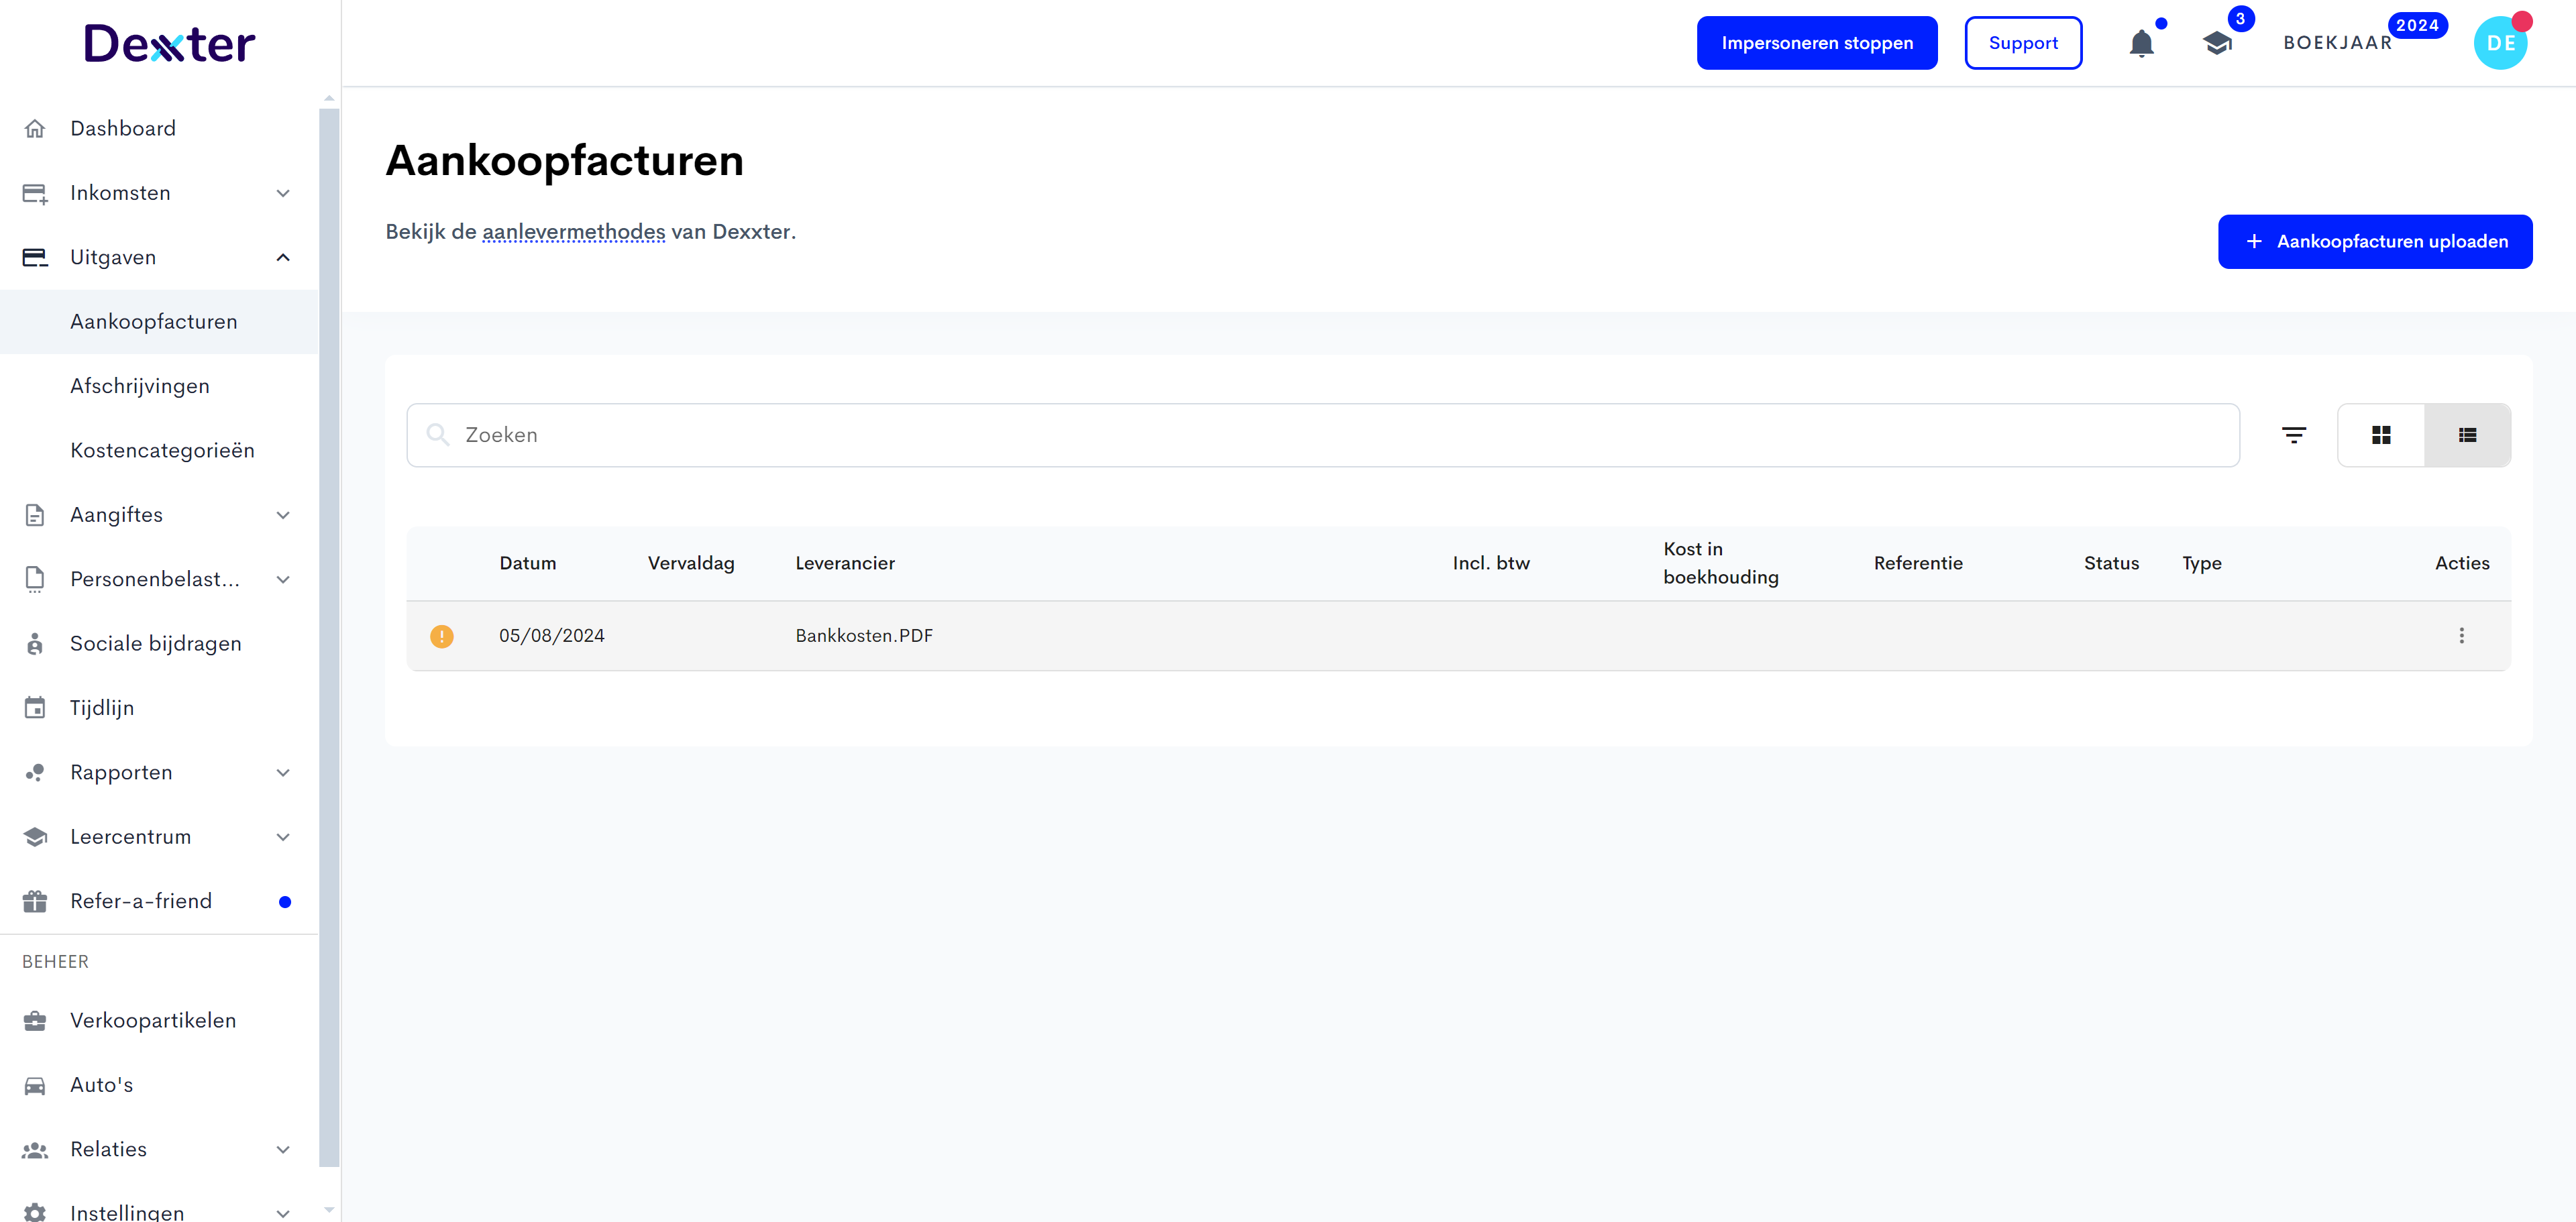
Task: Click the Uitgaven card icon
Action: click(x=35, y=257)
